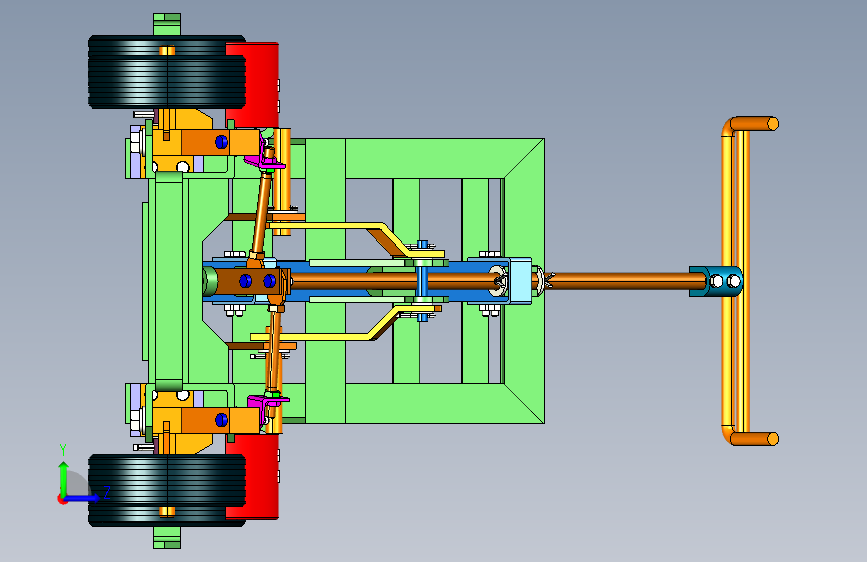
Task: Select the blue bolt on the lower orange arm
Action: [221, 420]
